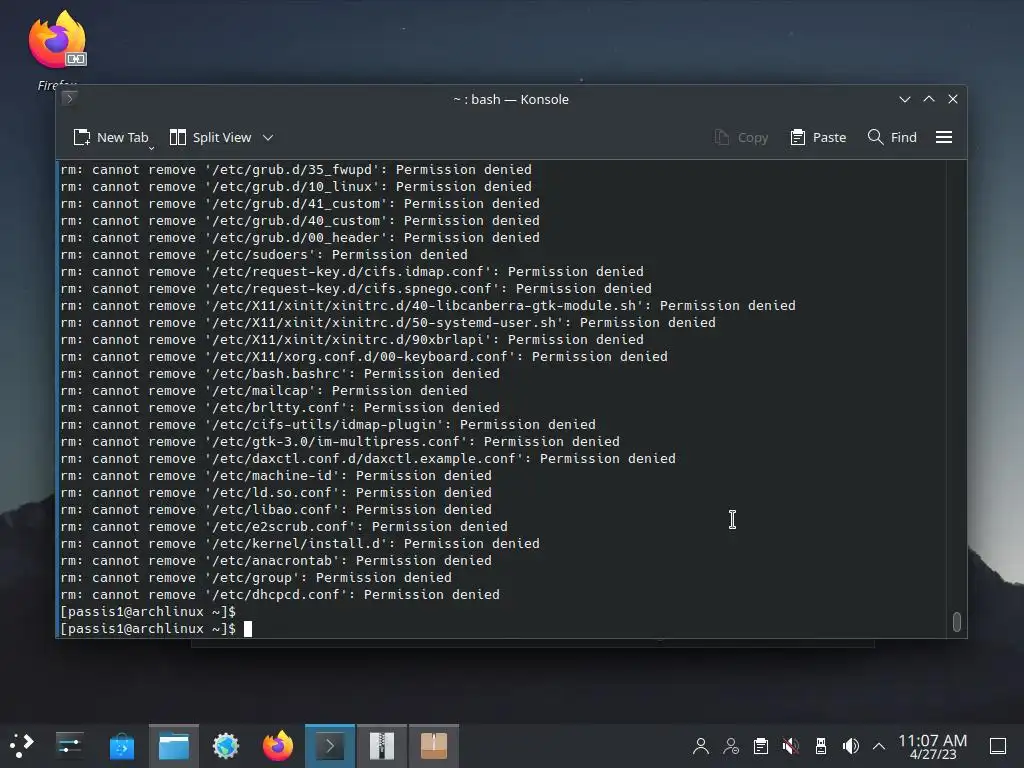Open the Konsole hamburger menu
This screenshot has height=768, width=1024.
point(944,137)
